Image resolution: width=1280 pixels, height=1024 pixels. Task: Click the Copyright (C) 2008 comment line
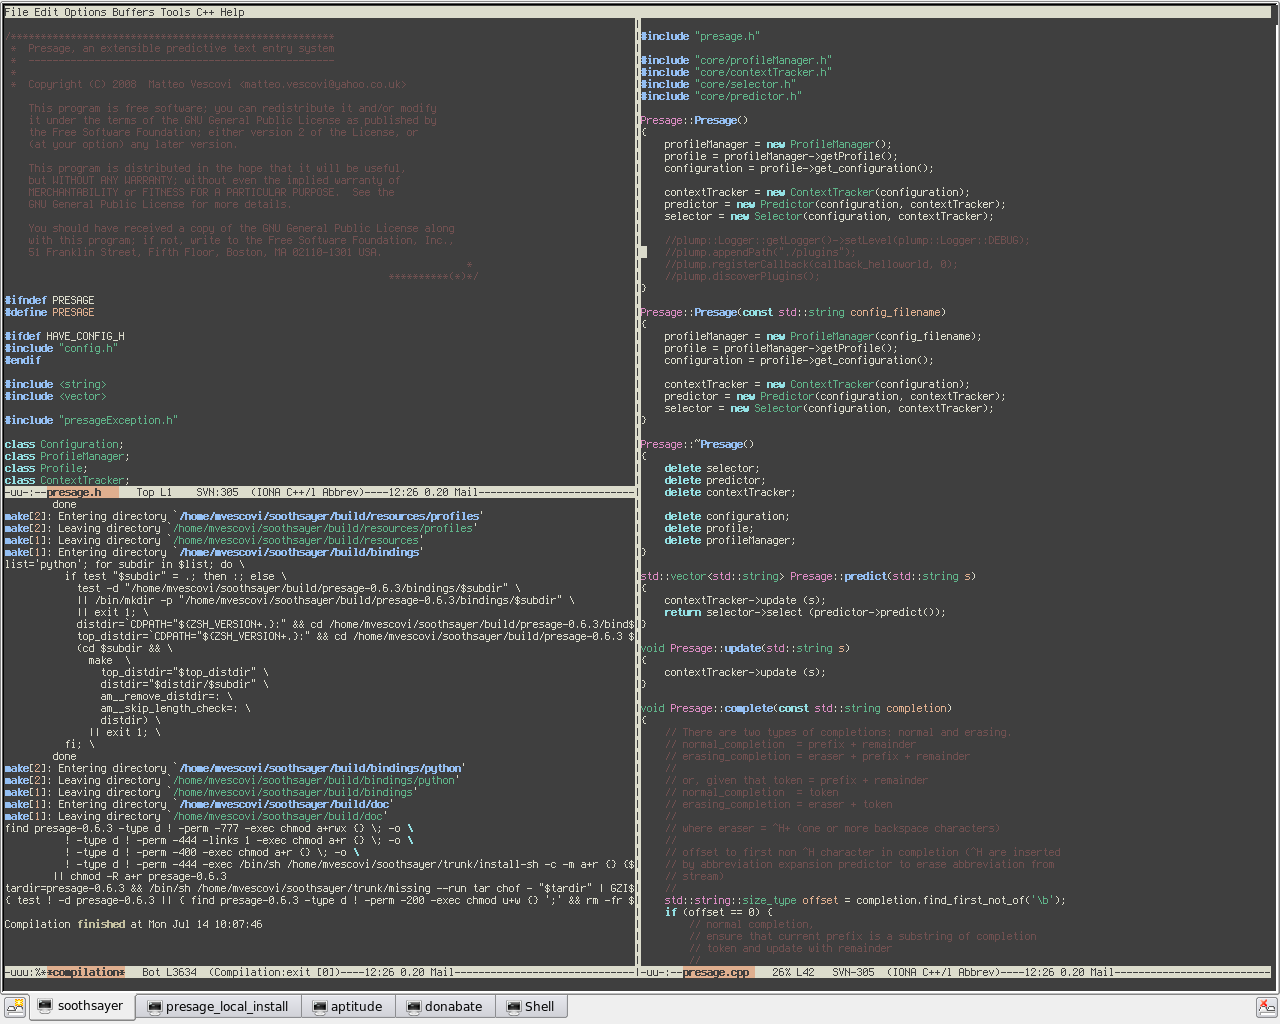(208, 84)
